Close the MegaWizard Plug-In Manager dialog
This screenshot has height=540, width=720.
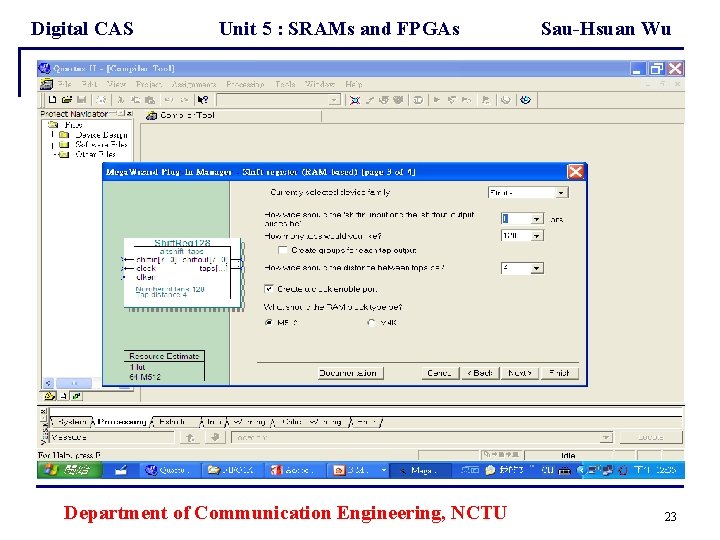pyautogui.click(x=575, y=172)
